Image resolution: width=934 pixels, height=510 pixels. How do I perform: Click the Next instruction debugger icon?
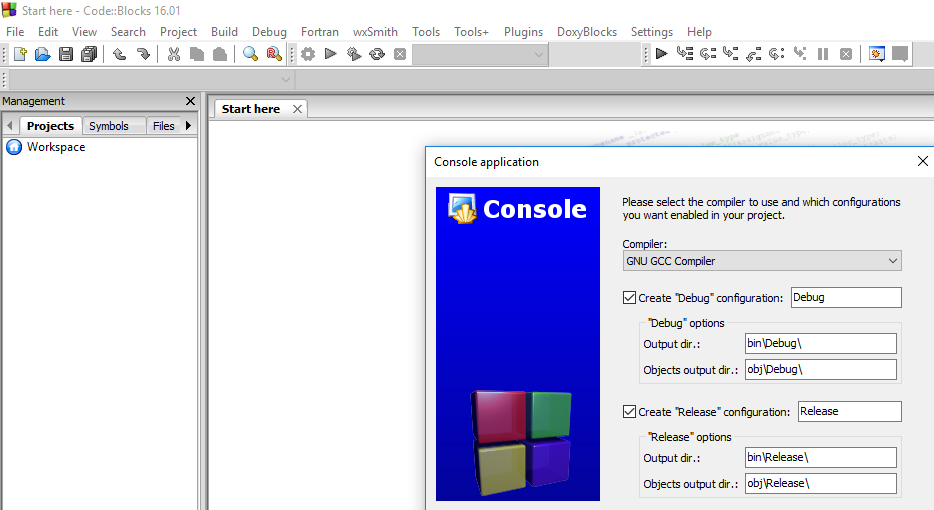[776, 54]
